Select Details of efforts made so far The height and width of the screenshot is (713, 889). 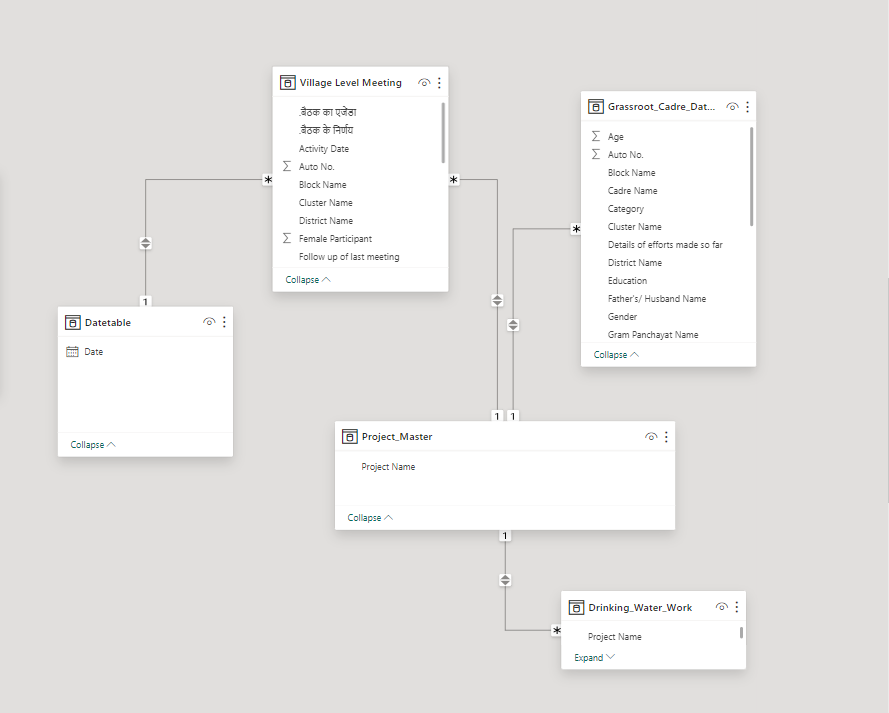[x=665, y=244]
